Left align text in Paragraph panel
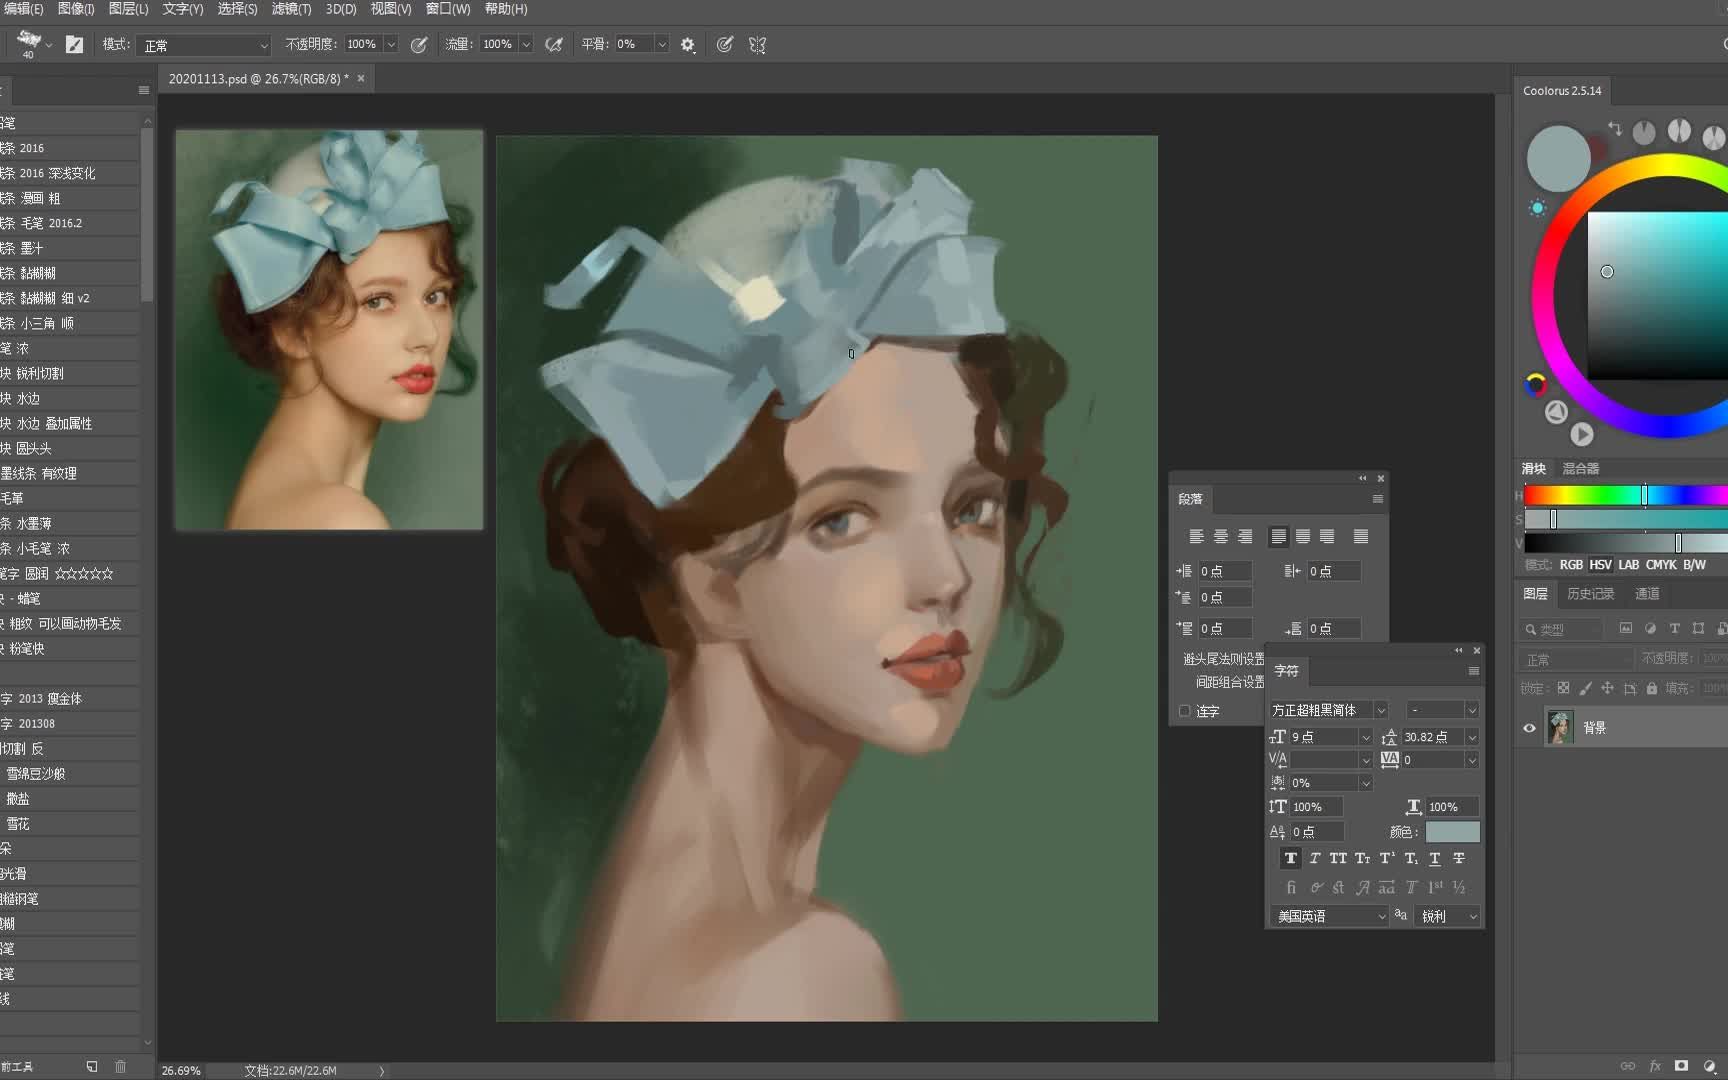 point(1196,537)
